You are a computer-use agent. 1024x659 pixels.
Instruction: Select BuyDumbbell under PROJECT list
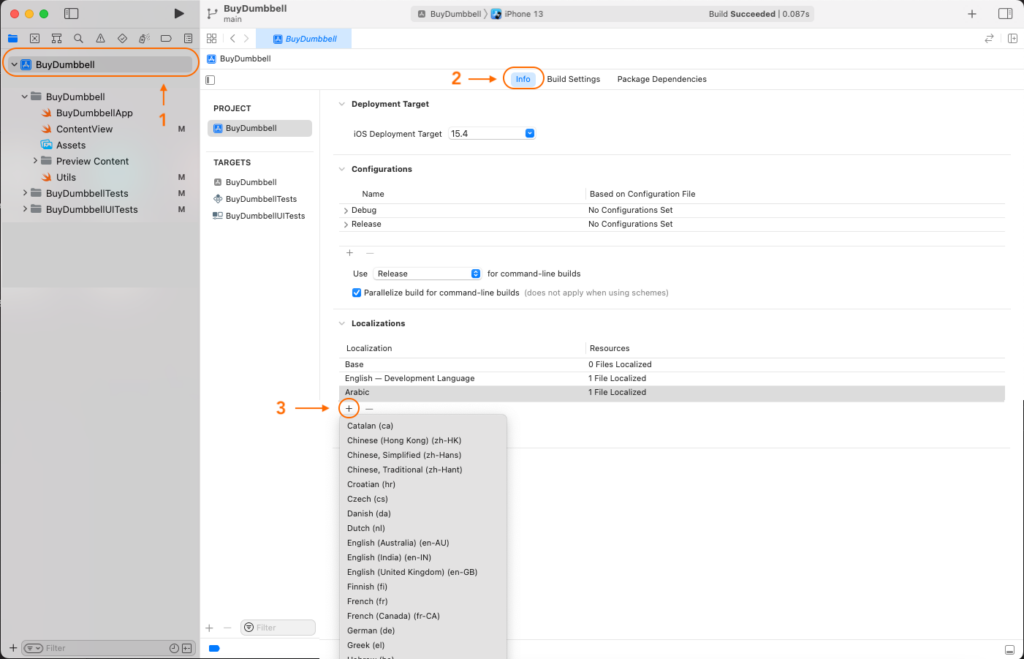click(x=260, y=128)
